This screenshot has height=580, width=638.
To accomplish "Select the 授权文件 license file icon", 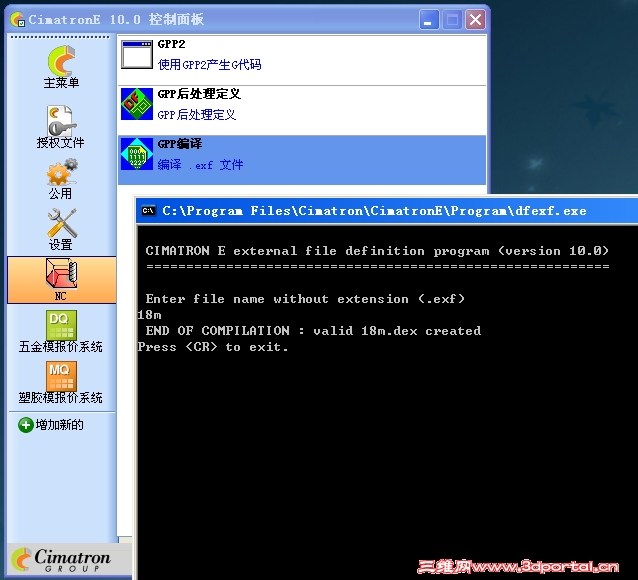I will pyautogui.click(x=61, y=121).
